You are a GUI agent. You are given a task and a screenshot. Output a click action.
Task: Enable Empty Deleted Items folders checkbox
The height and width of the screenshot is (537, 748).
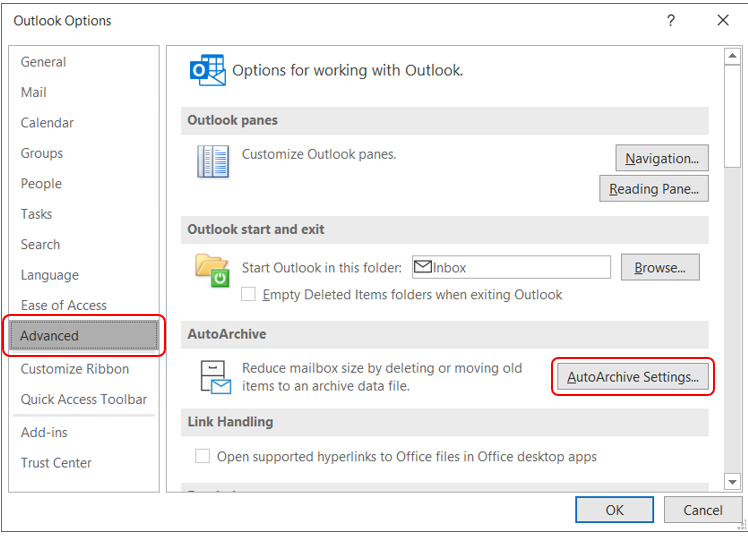tap(249, 295)
